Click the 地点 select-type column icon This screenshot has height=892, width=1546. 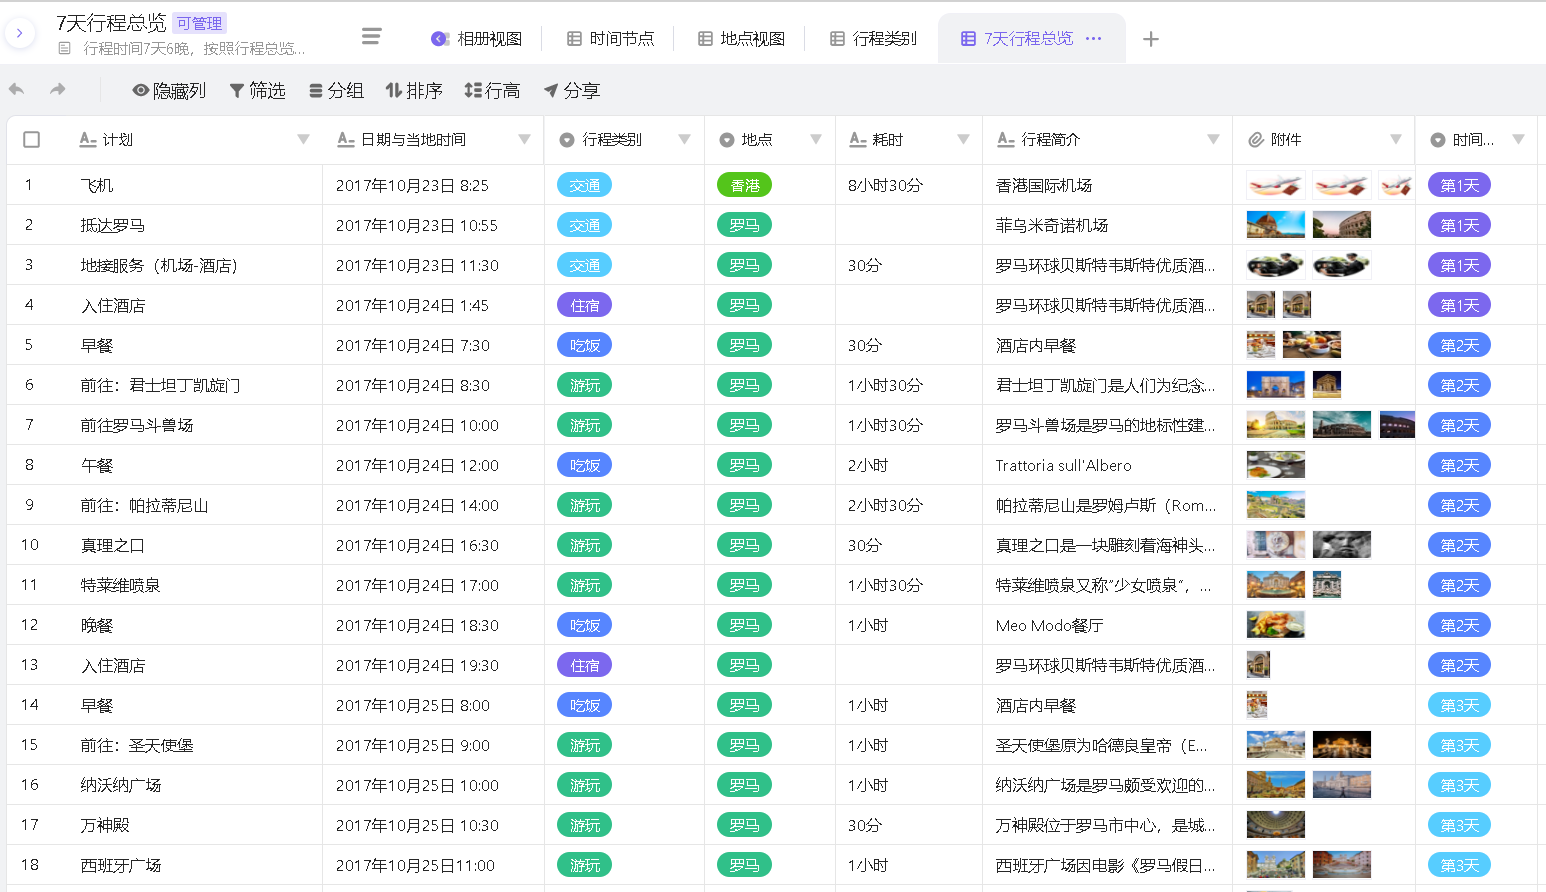tap(727, 140)
